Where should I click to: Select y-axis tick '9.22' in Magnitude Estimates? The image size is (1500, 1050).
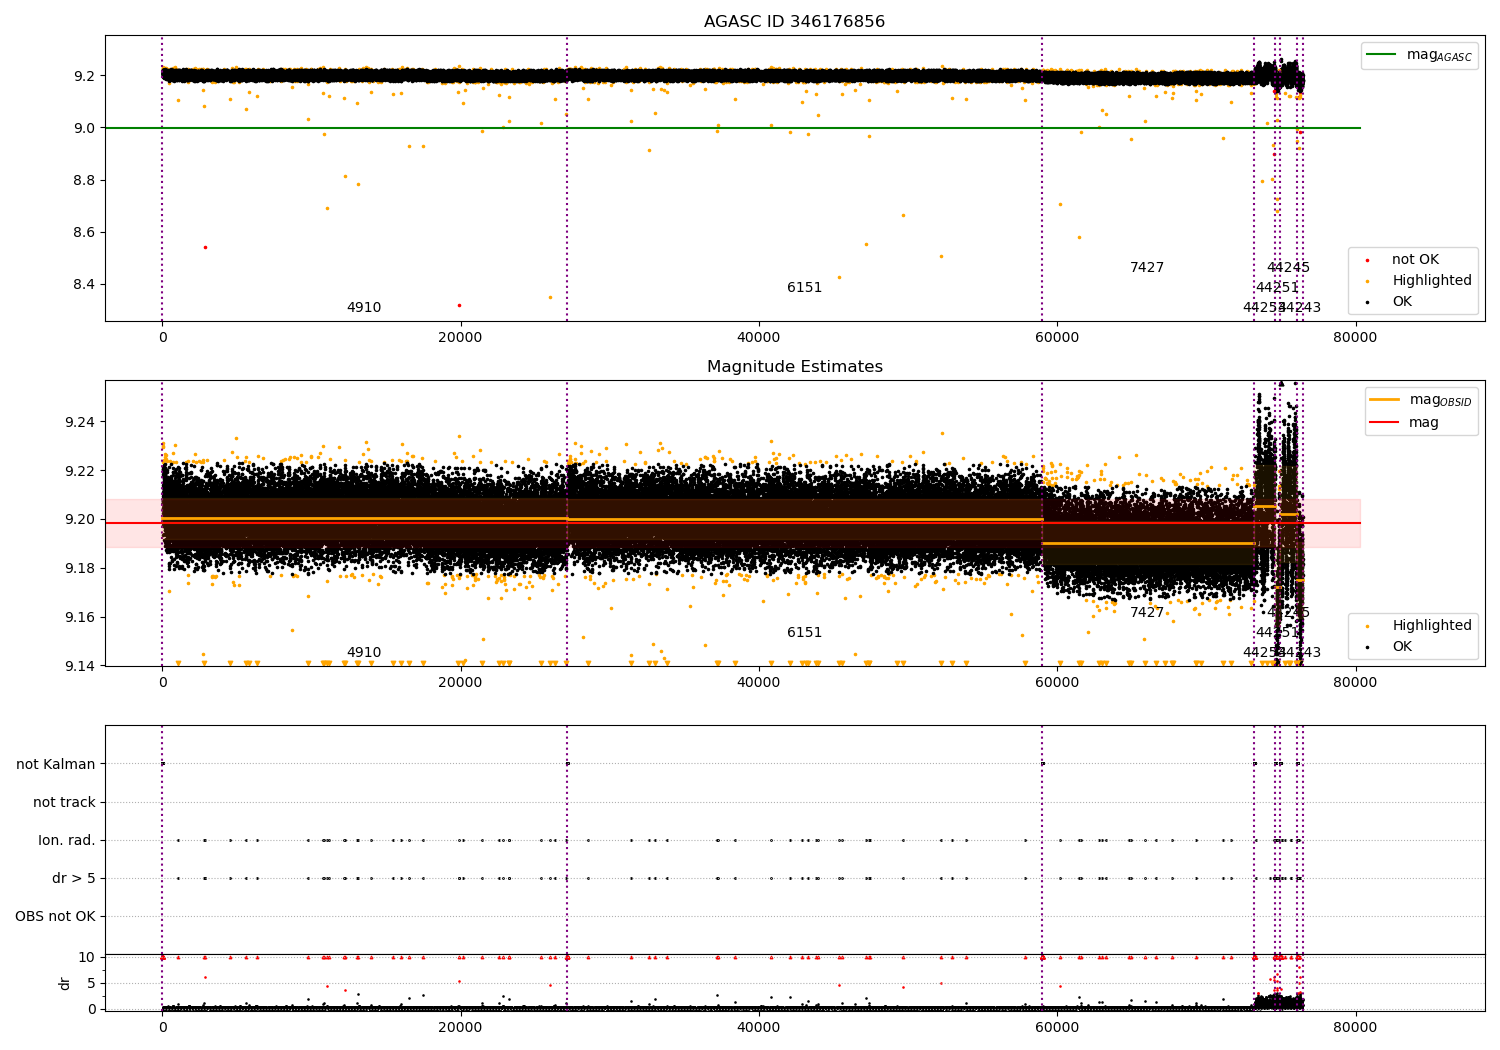tap(80, 471)
